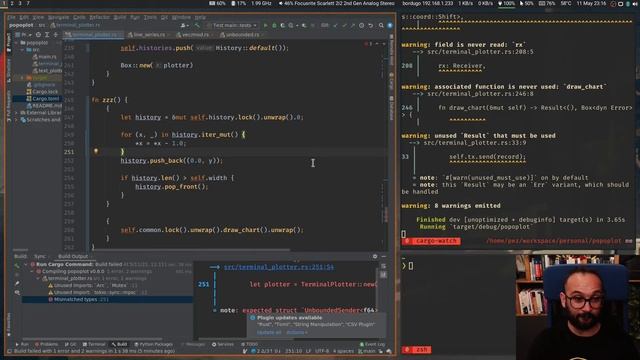The image size is (640, 360).
Task: Collapse all in Project panel
Action: [56, 35]
